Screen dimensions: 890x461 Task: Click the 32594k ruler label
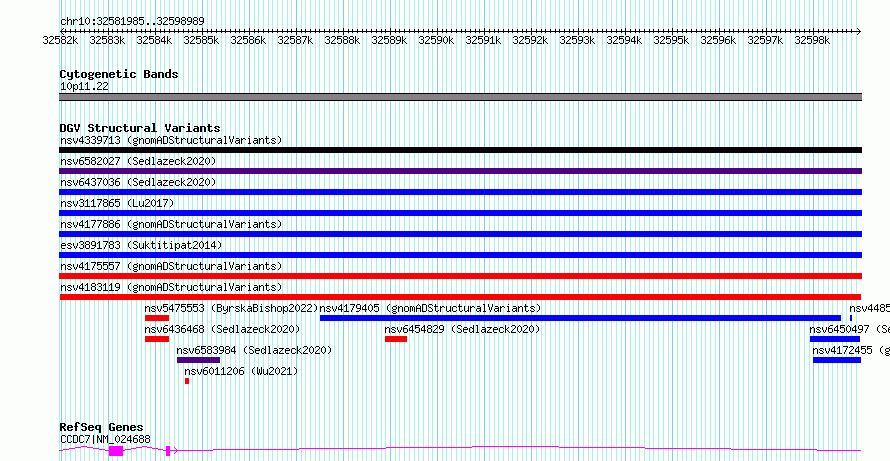coord(624,40)
